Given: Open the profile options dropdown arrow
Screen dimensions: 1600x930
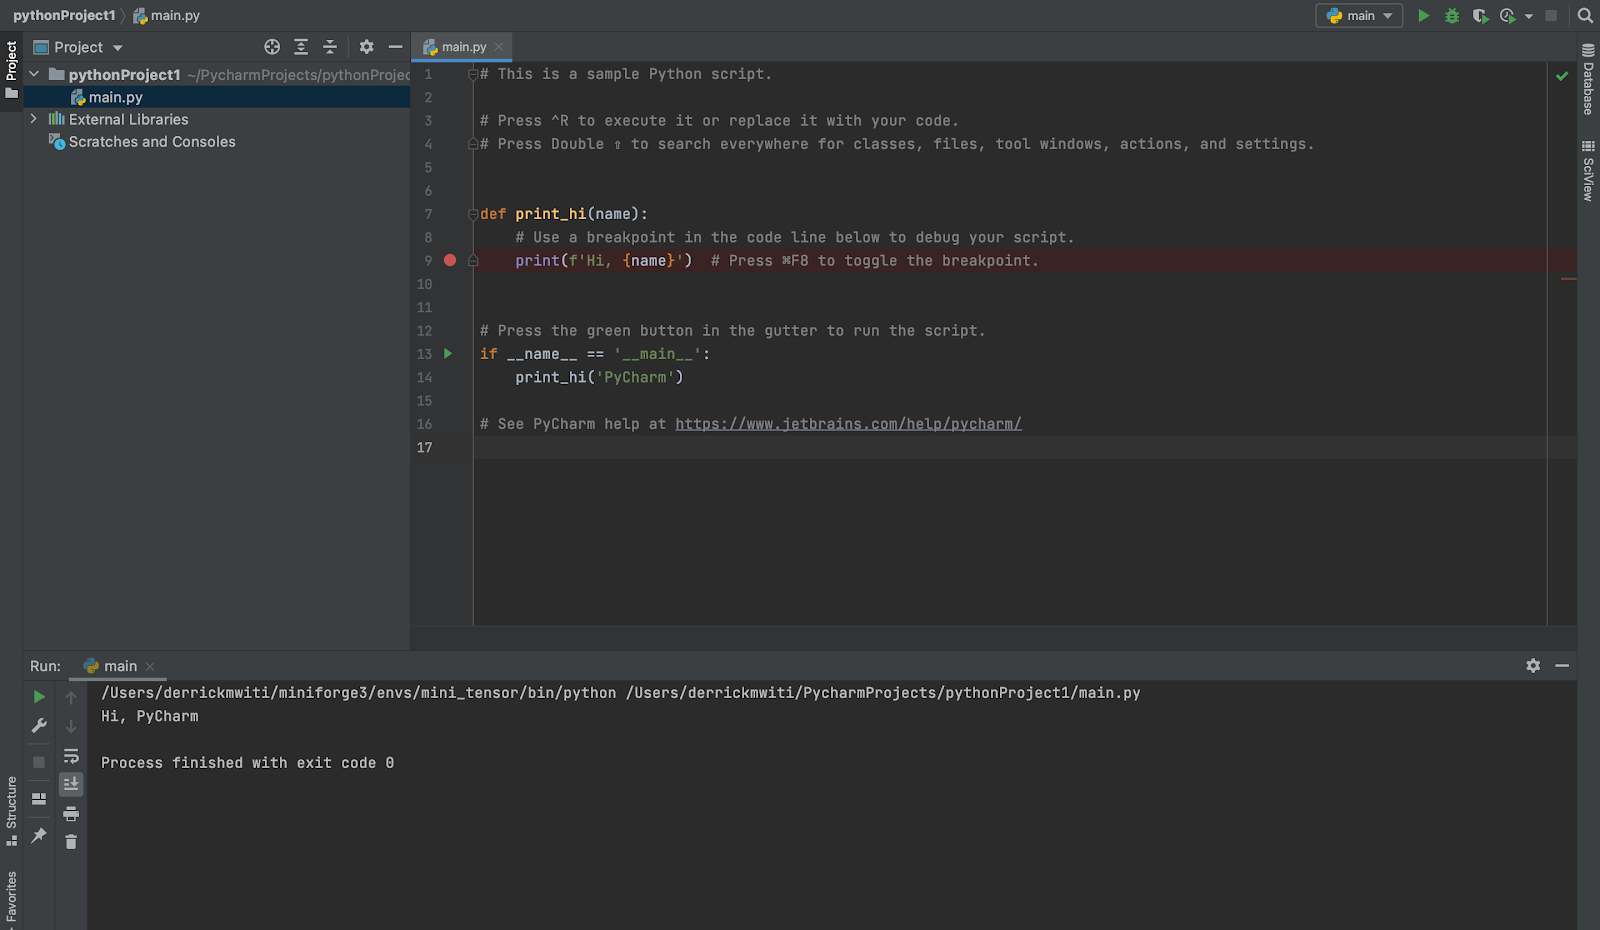Looking at the screenshot, I should (1529, 17).
